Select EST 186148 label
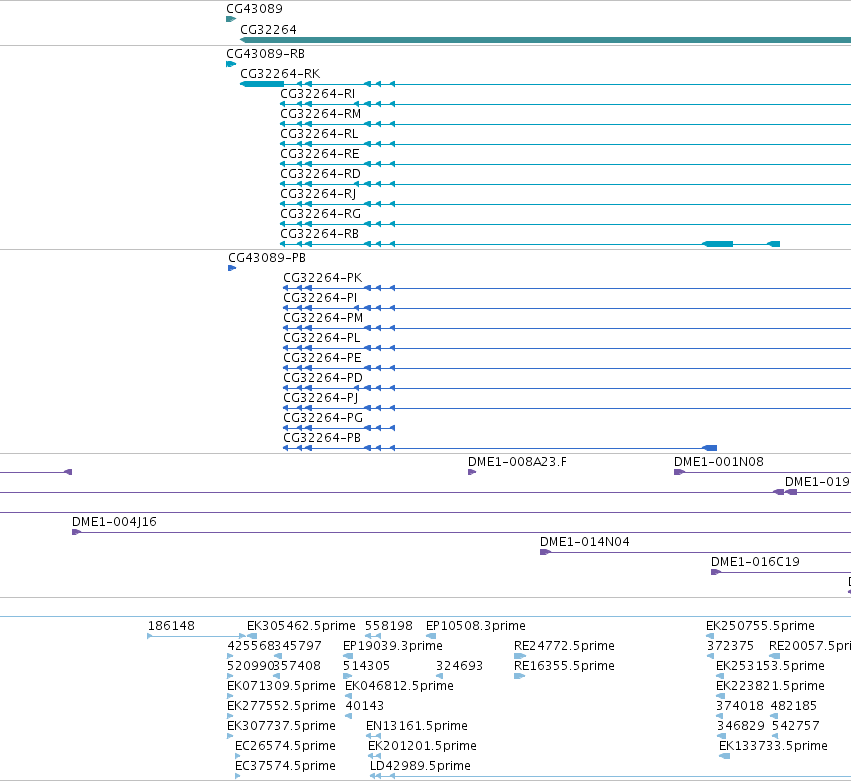851x781 pixels. click(x=171, y=626)
